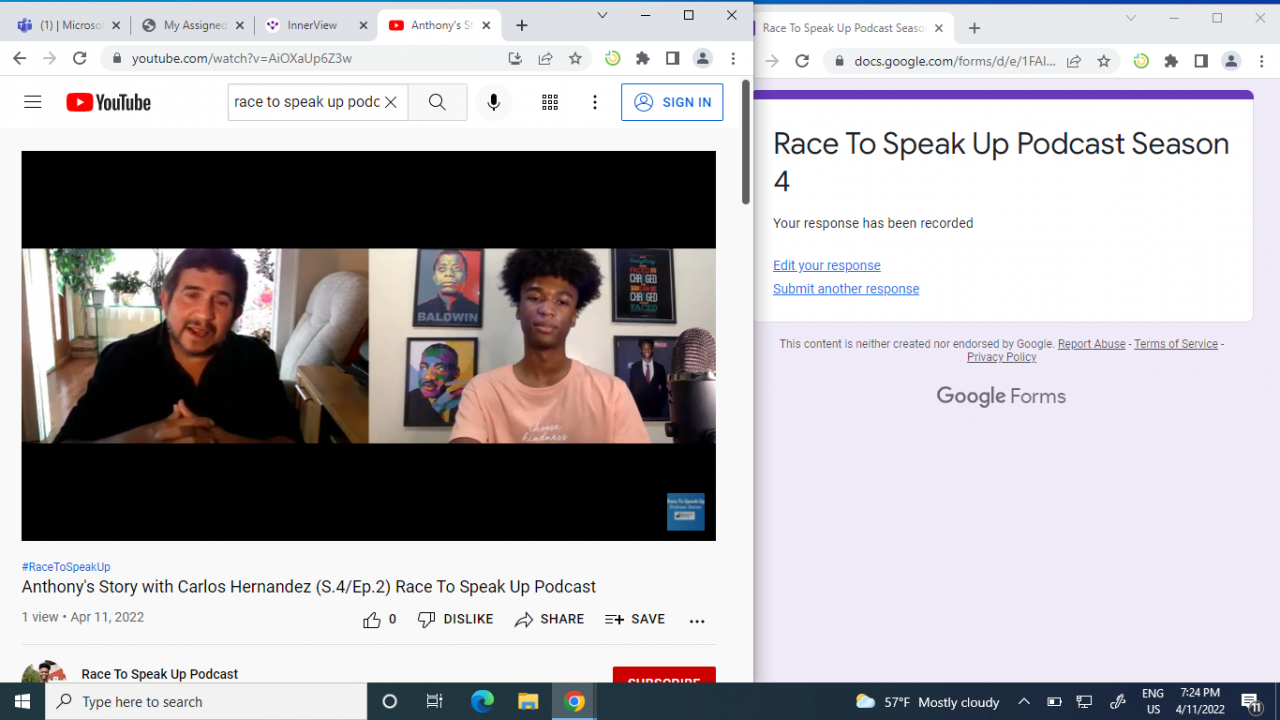Open YouTube settings three-dot menu
The width and height of the screenshot is (1280, 720).
[595, 102]
